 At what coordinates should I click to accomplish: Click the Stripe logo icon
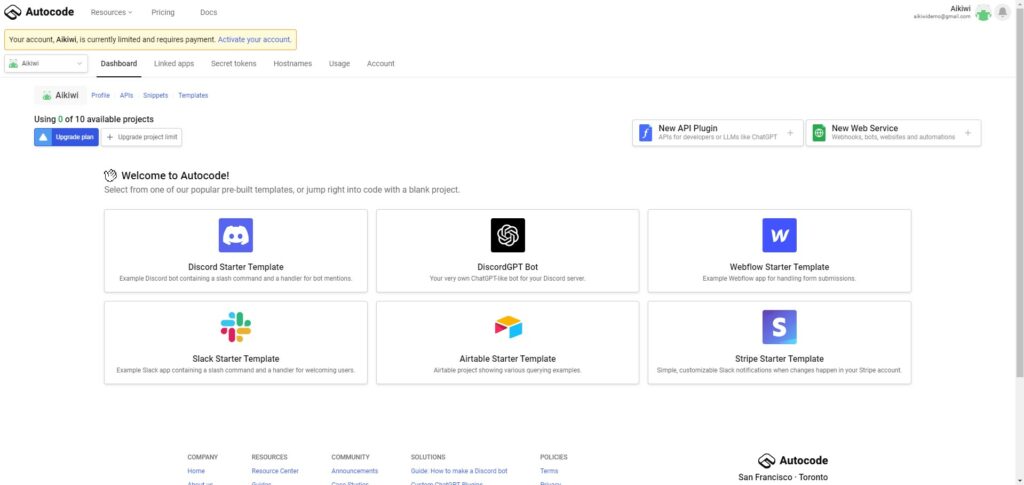779,326
